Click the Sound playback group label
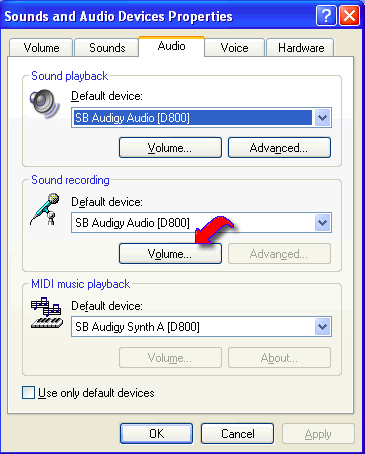The height and width of the screenshot is (454, 365). coord(69,76)
